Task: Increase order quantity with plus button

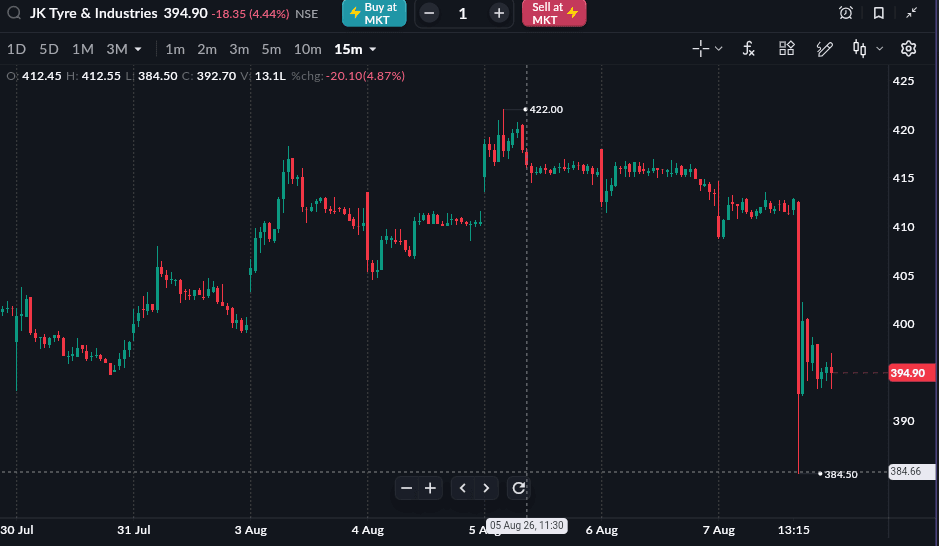Action: [x=498, y=13]
